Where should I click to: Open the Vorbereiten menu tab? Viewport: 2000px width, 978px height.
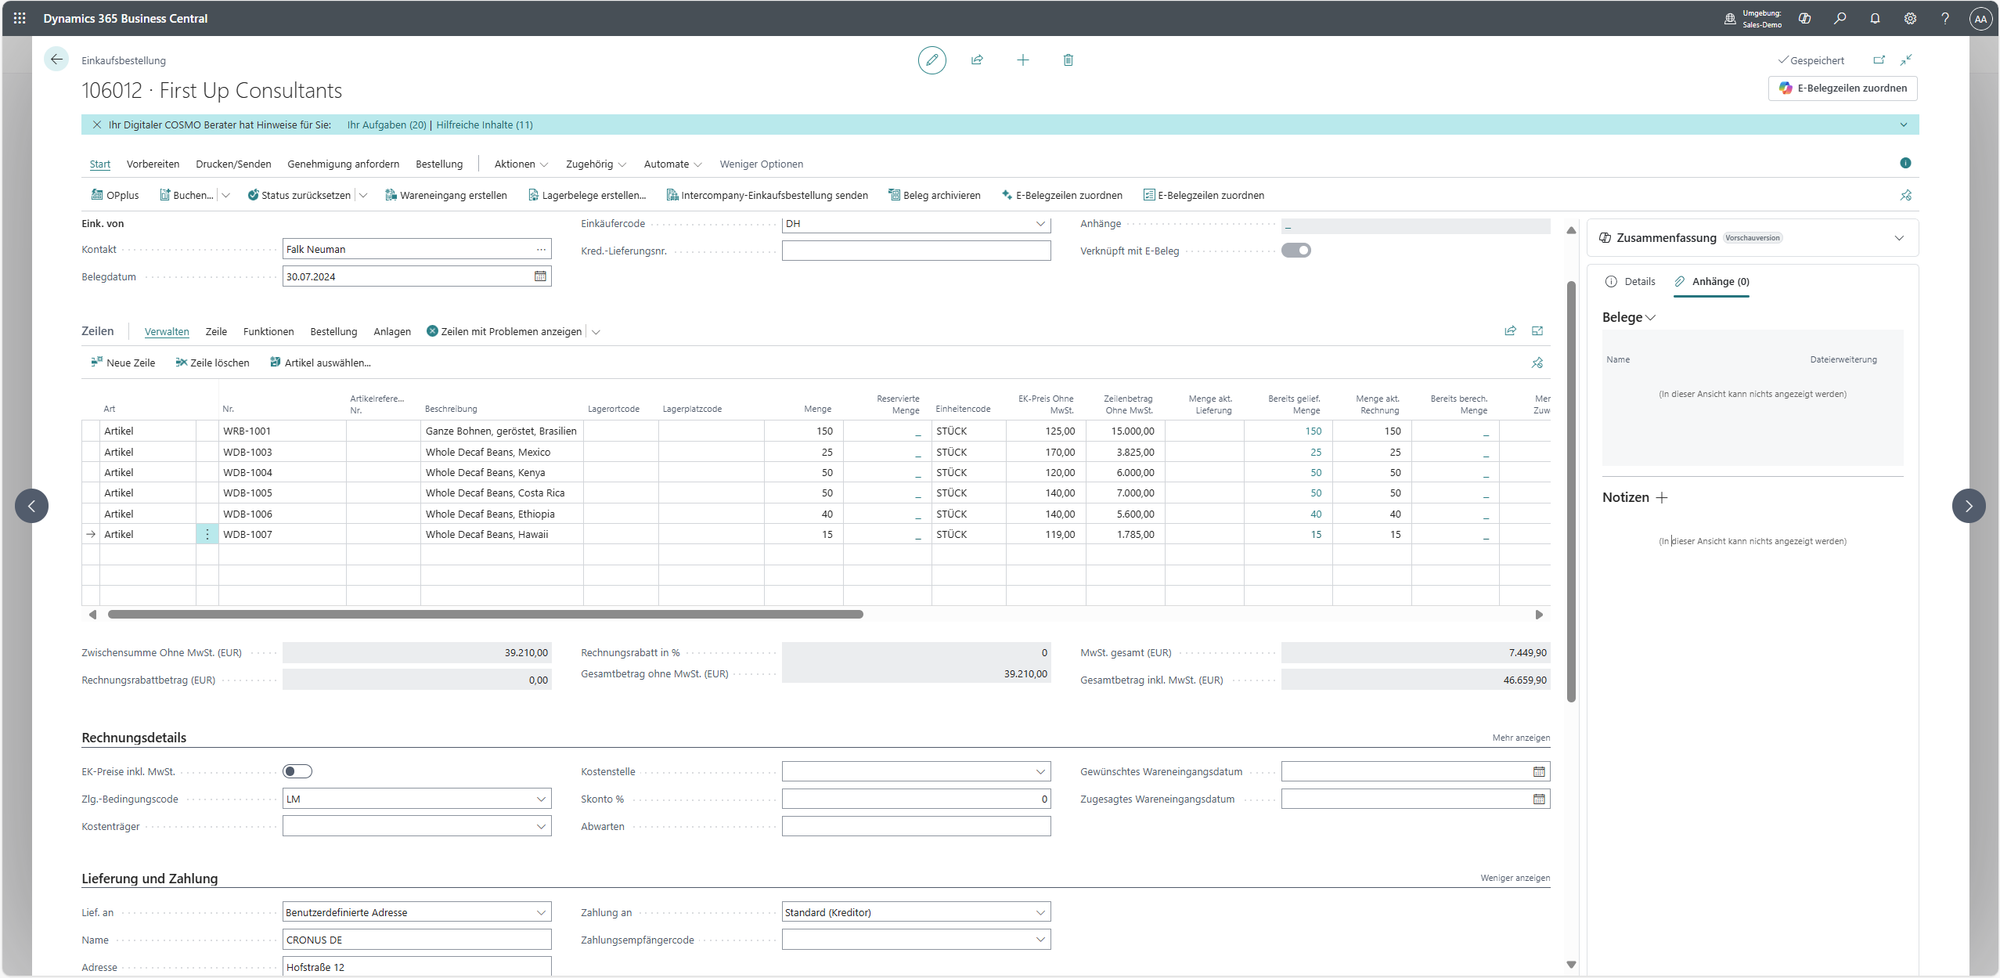click(x=153, y=164)
